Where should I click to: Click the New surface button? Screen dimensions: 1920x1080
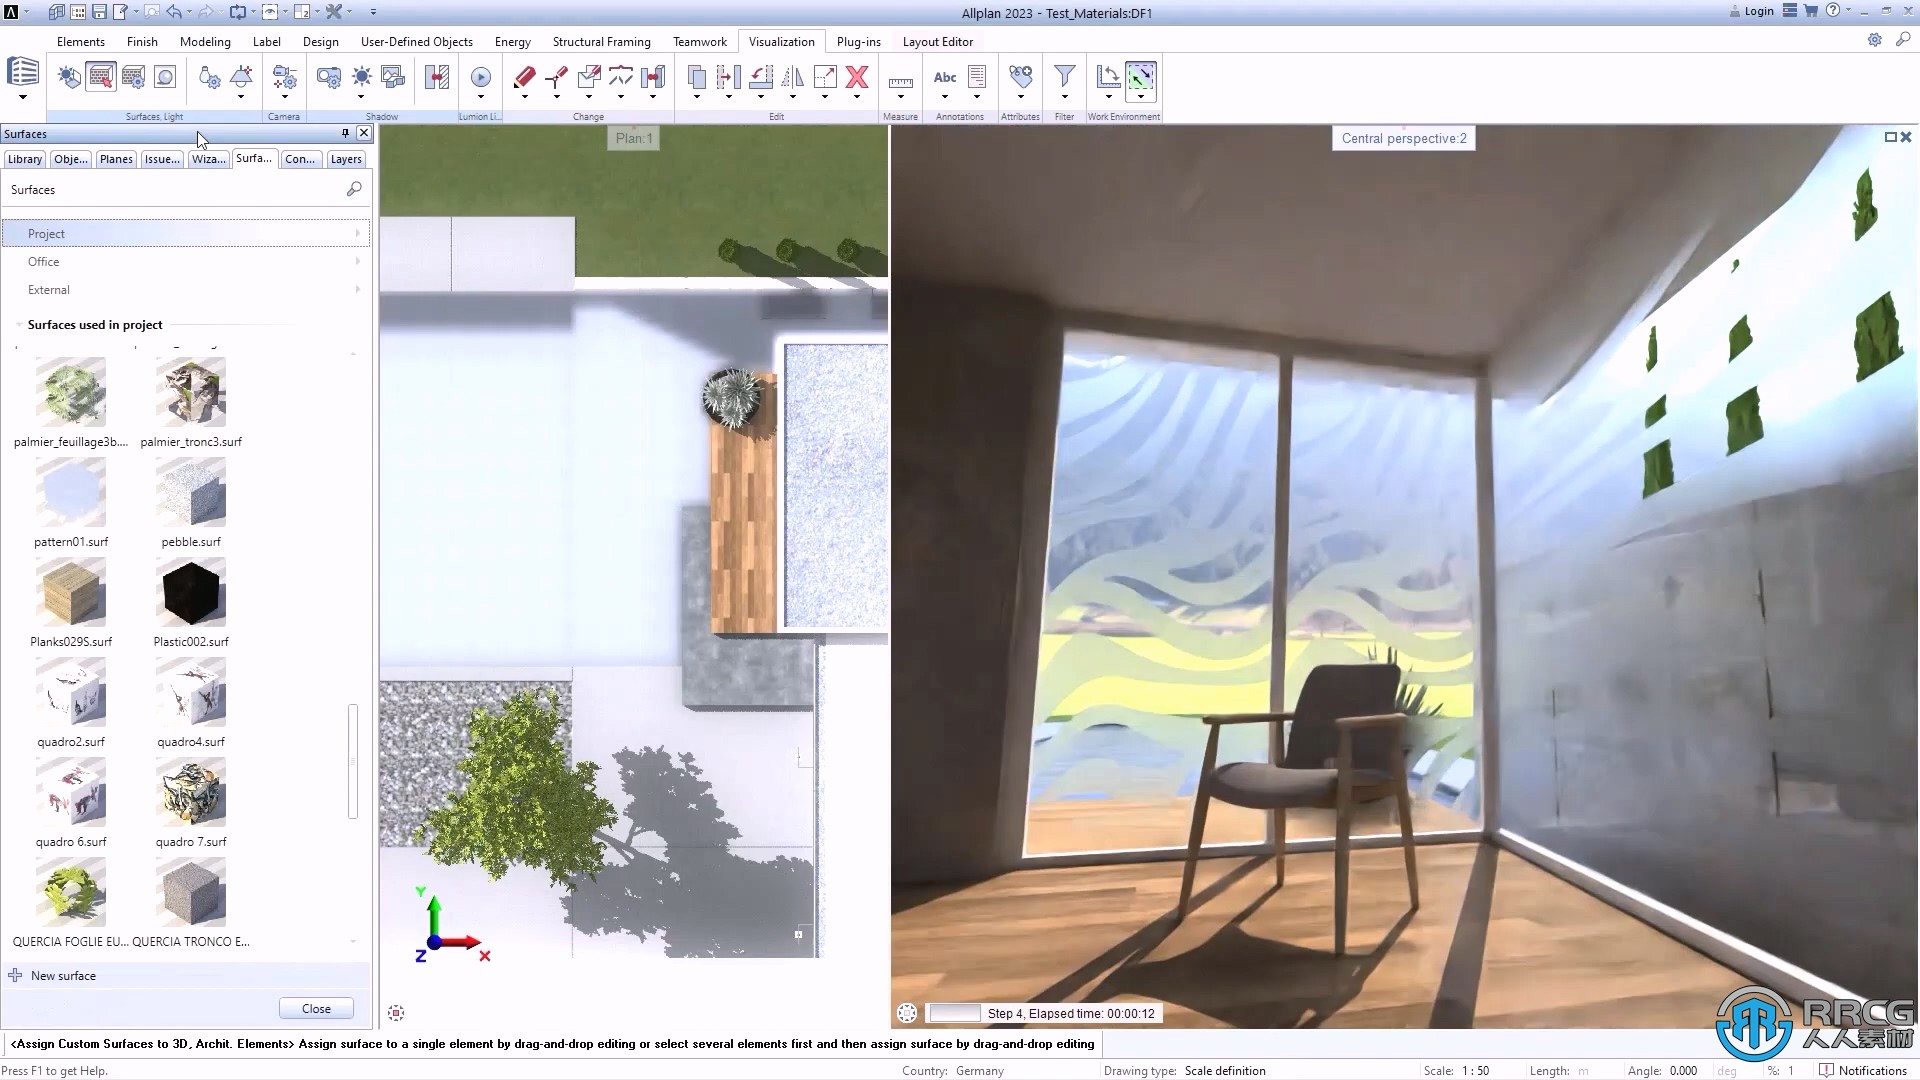click(x=62, y=976)
